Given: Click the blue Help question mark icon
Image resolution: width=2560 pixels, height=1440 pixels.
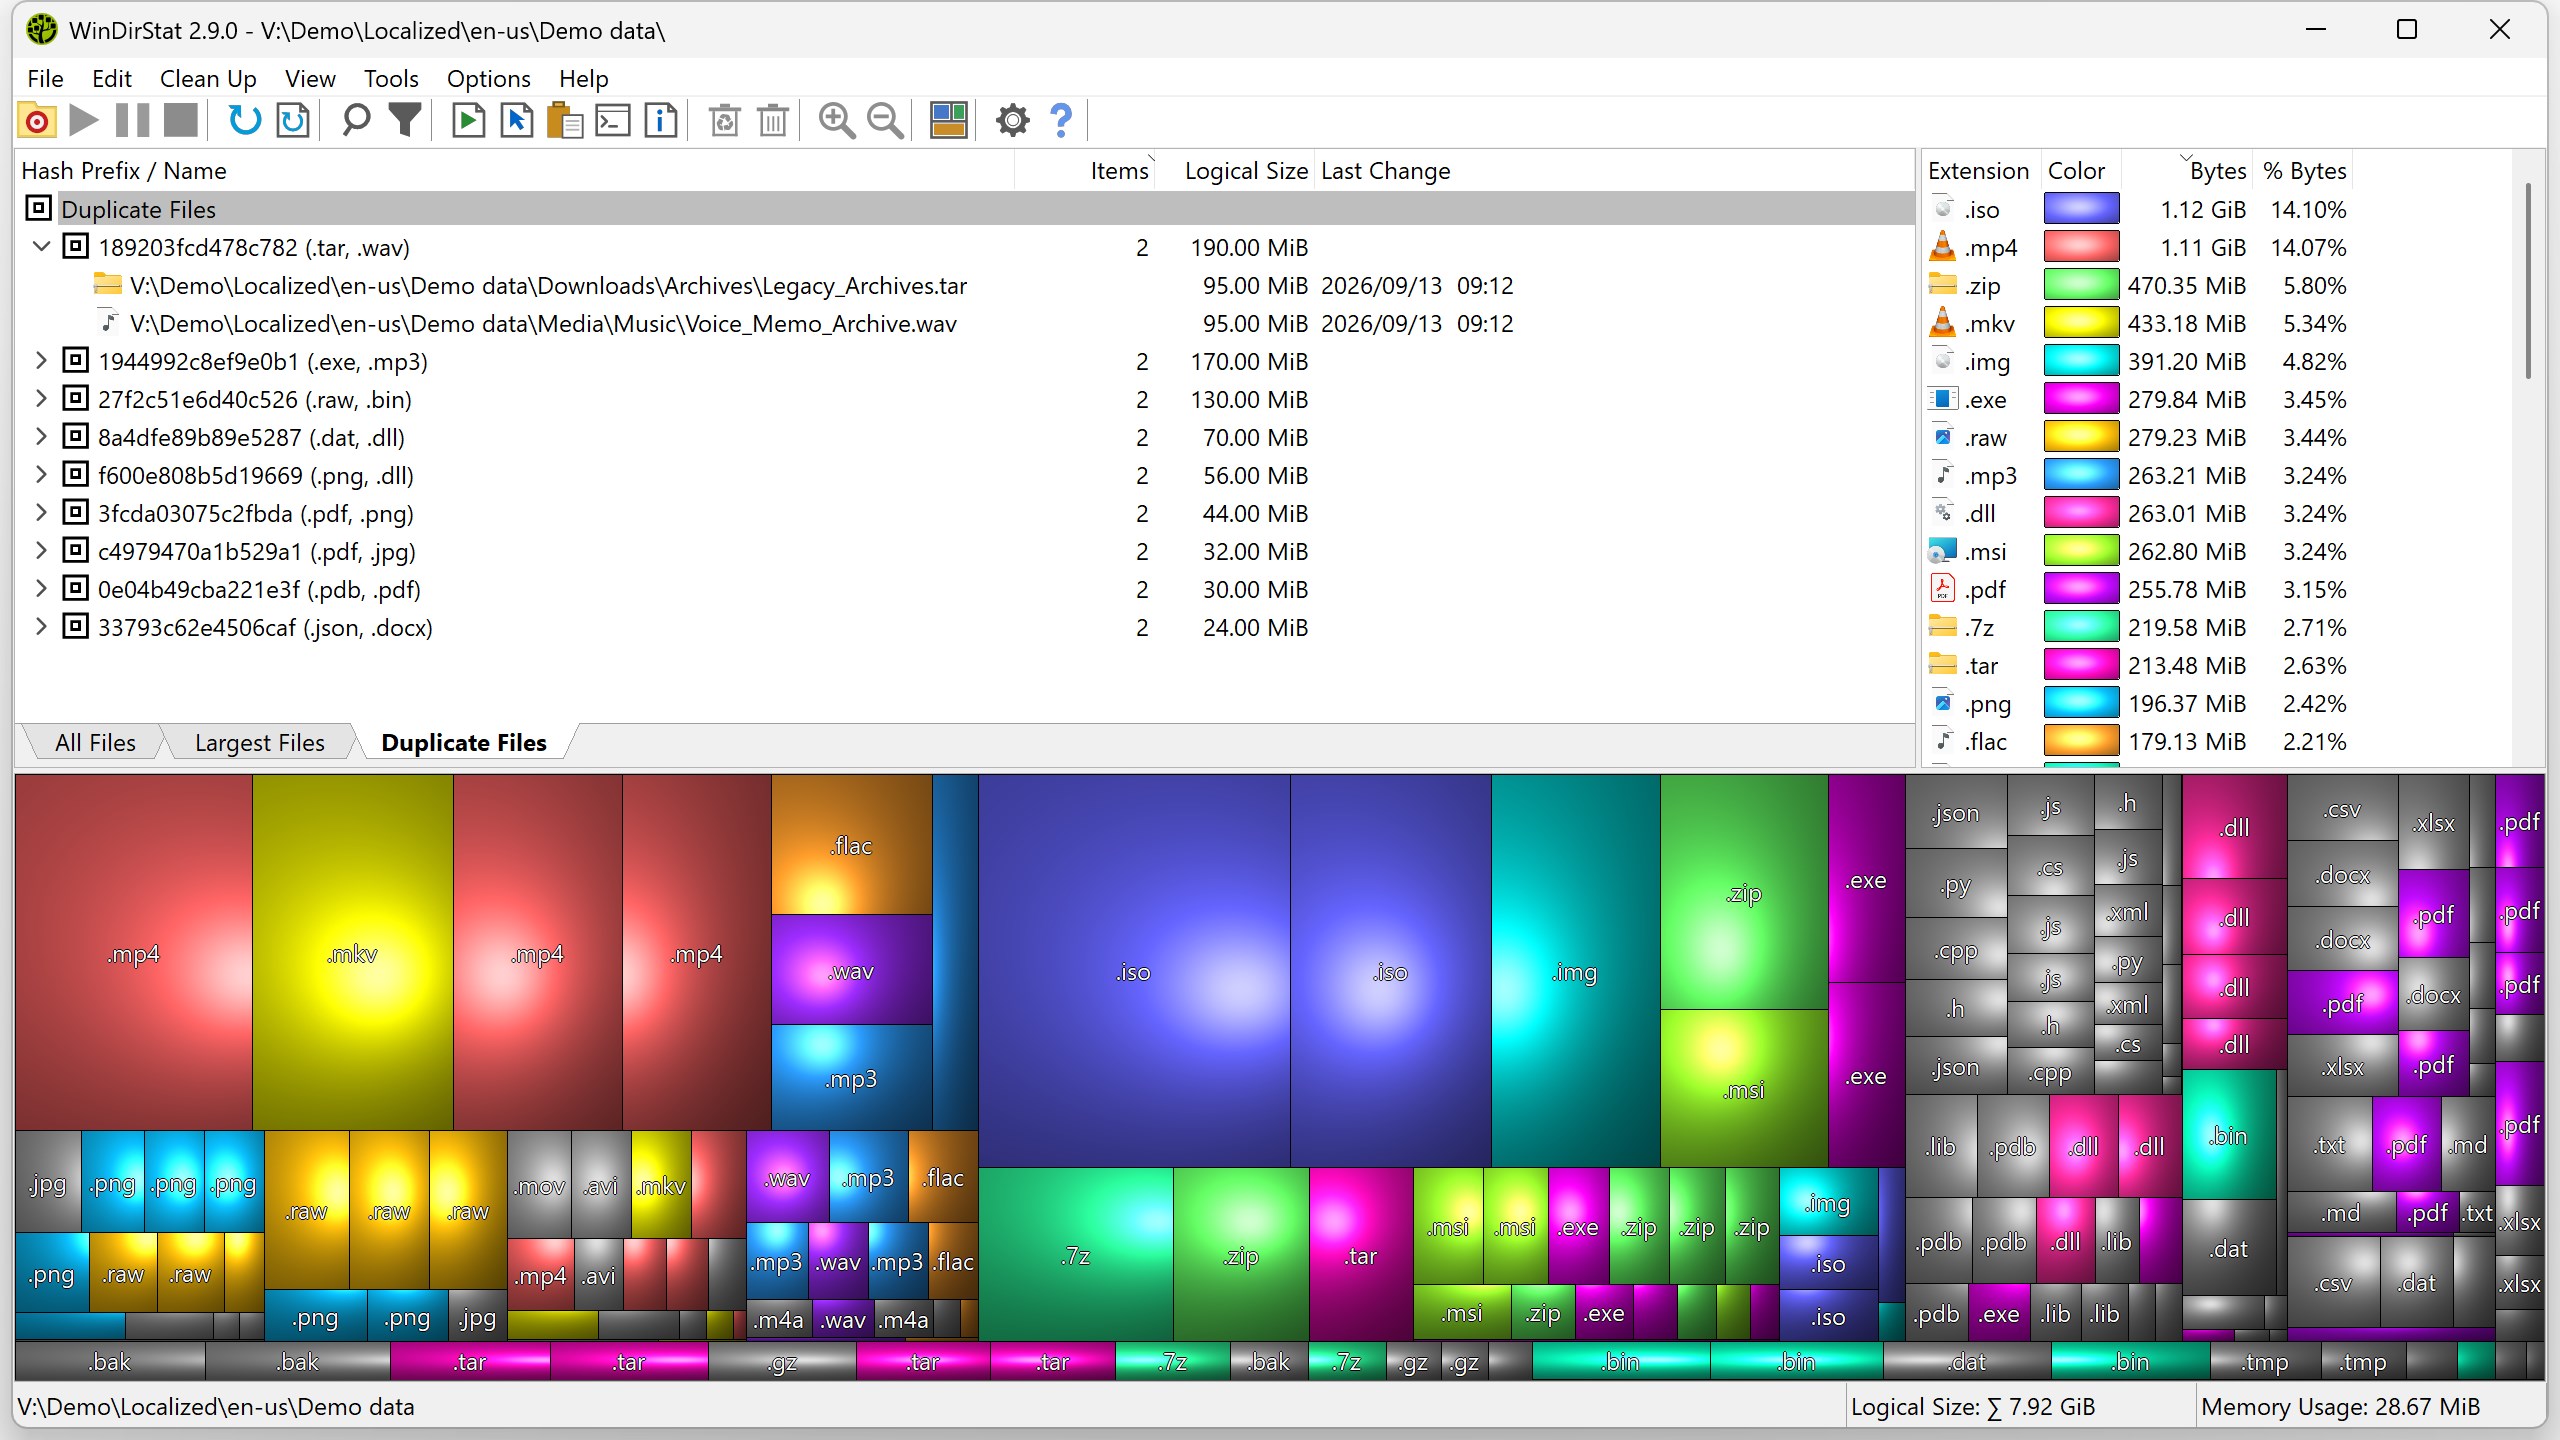Looking at the screenshot, I should point(1061,121).
